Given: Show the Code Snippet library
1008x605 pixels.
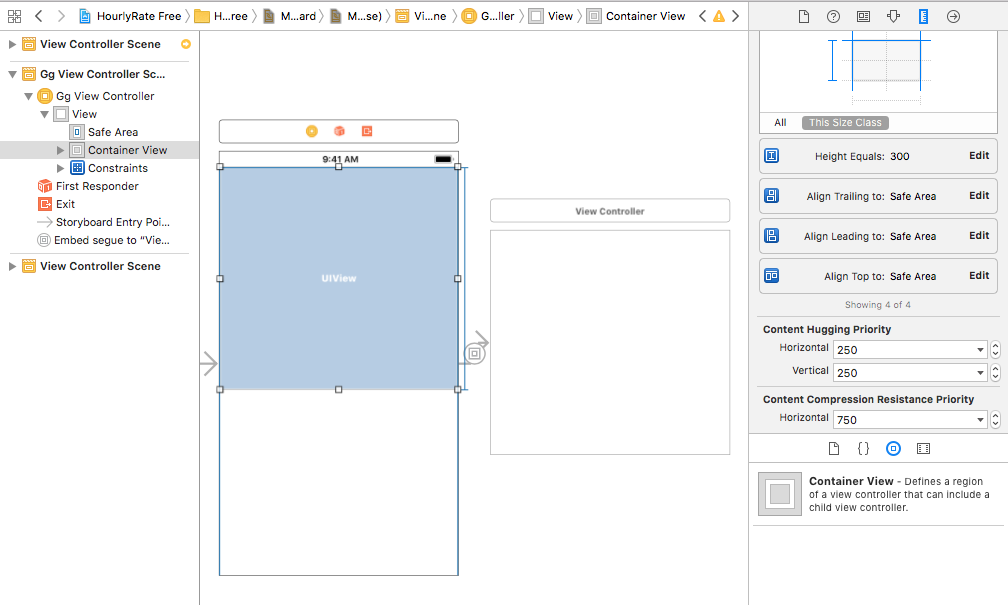Looking at the screenshot, I should (863, 449).
